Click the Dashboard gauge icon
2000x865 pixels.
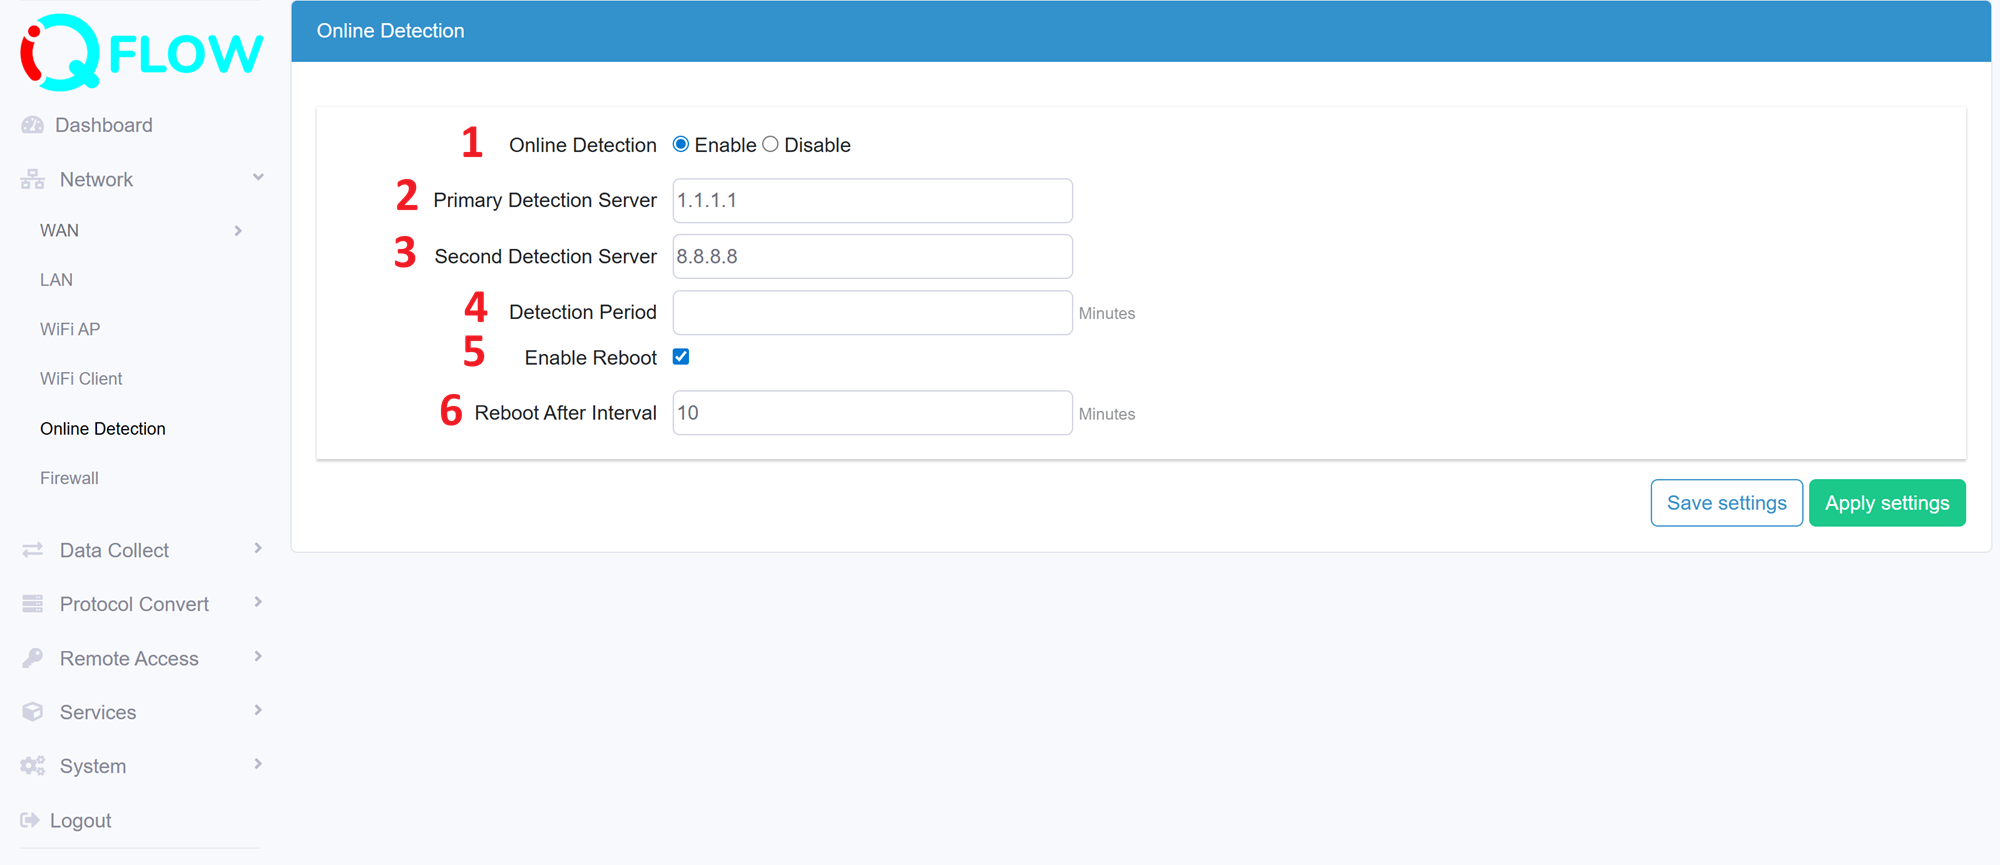(33, 125)
